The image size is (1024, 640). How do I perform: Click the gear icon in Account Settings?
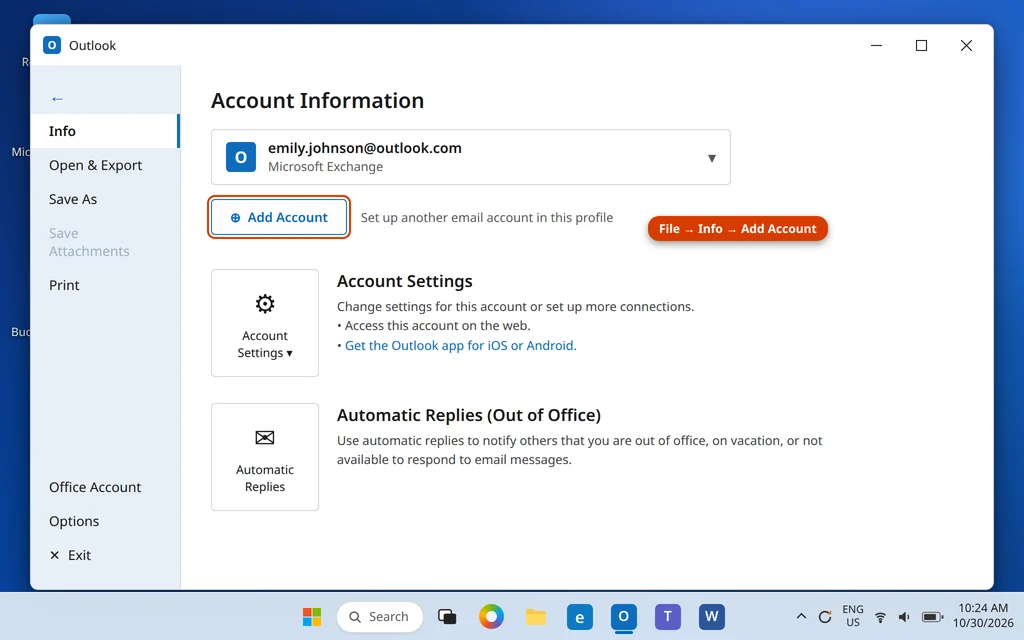[x=265, y=304]
